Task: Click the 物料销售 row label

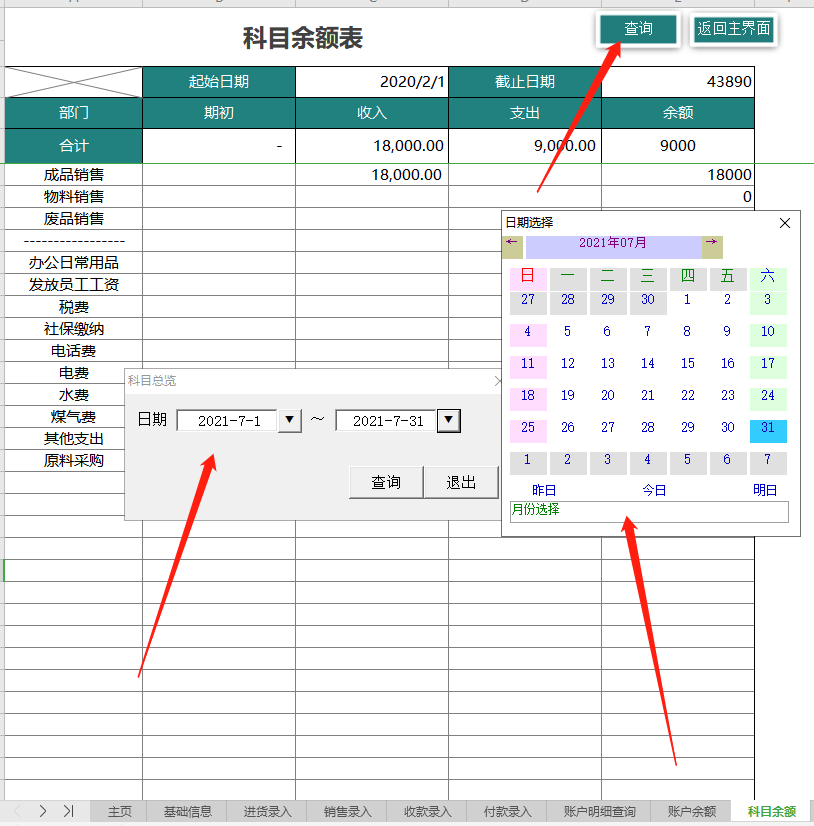Action: [x=74, y=196]
